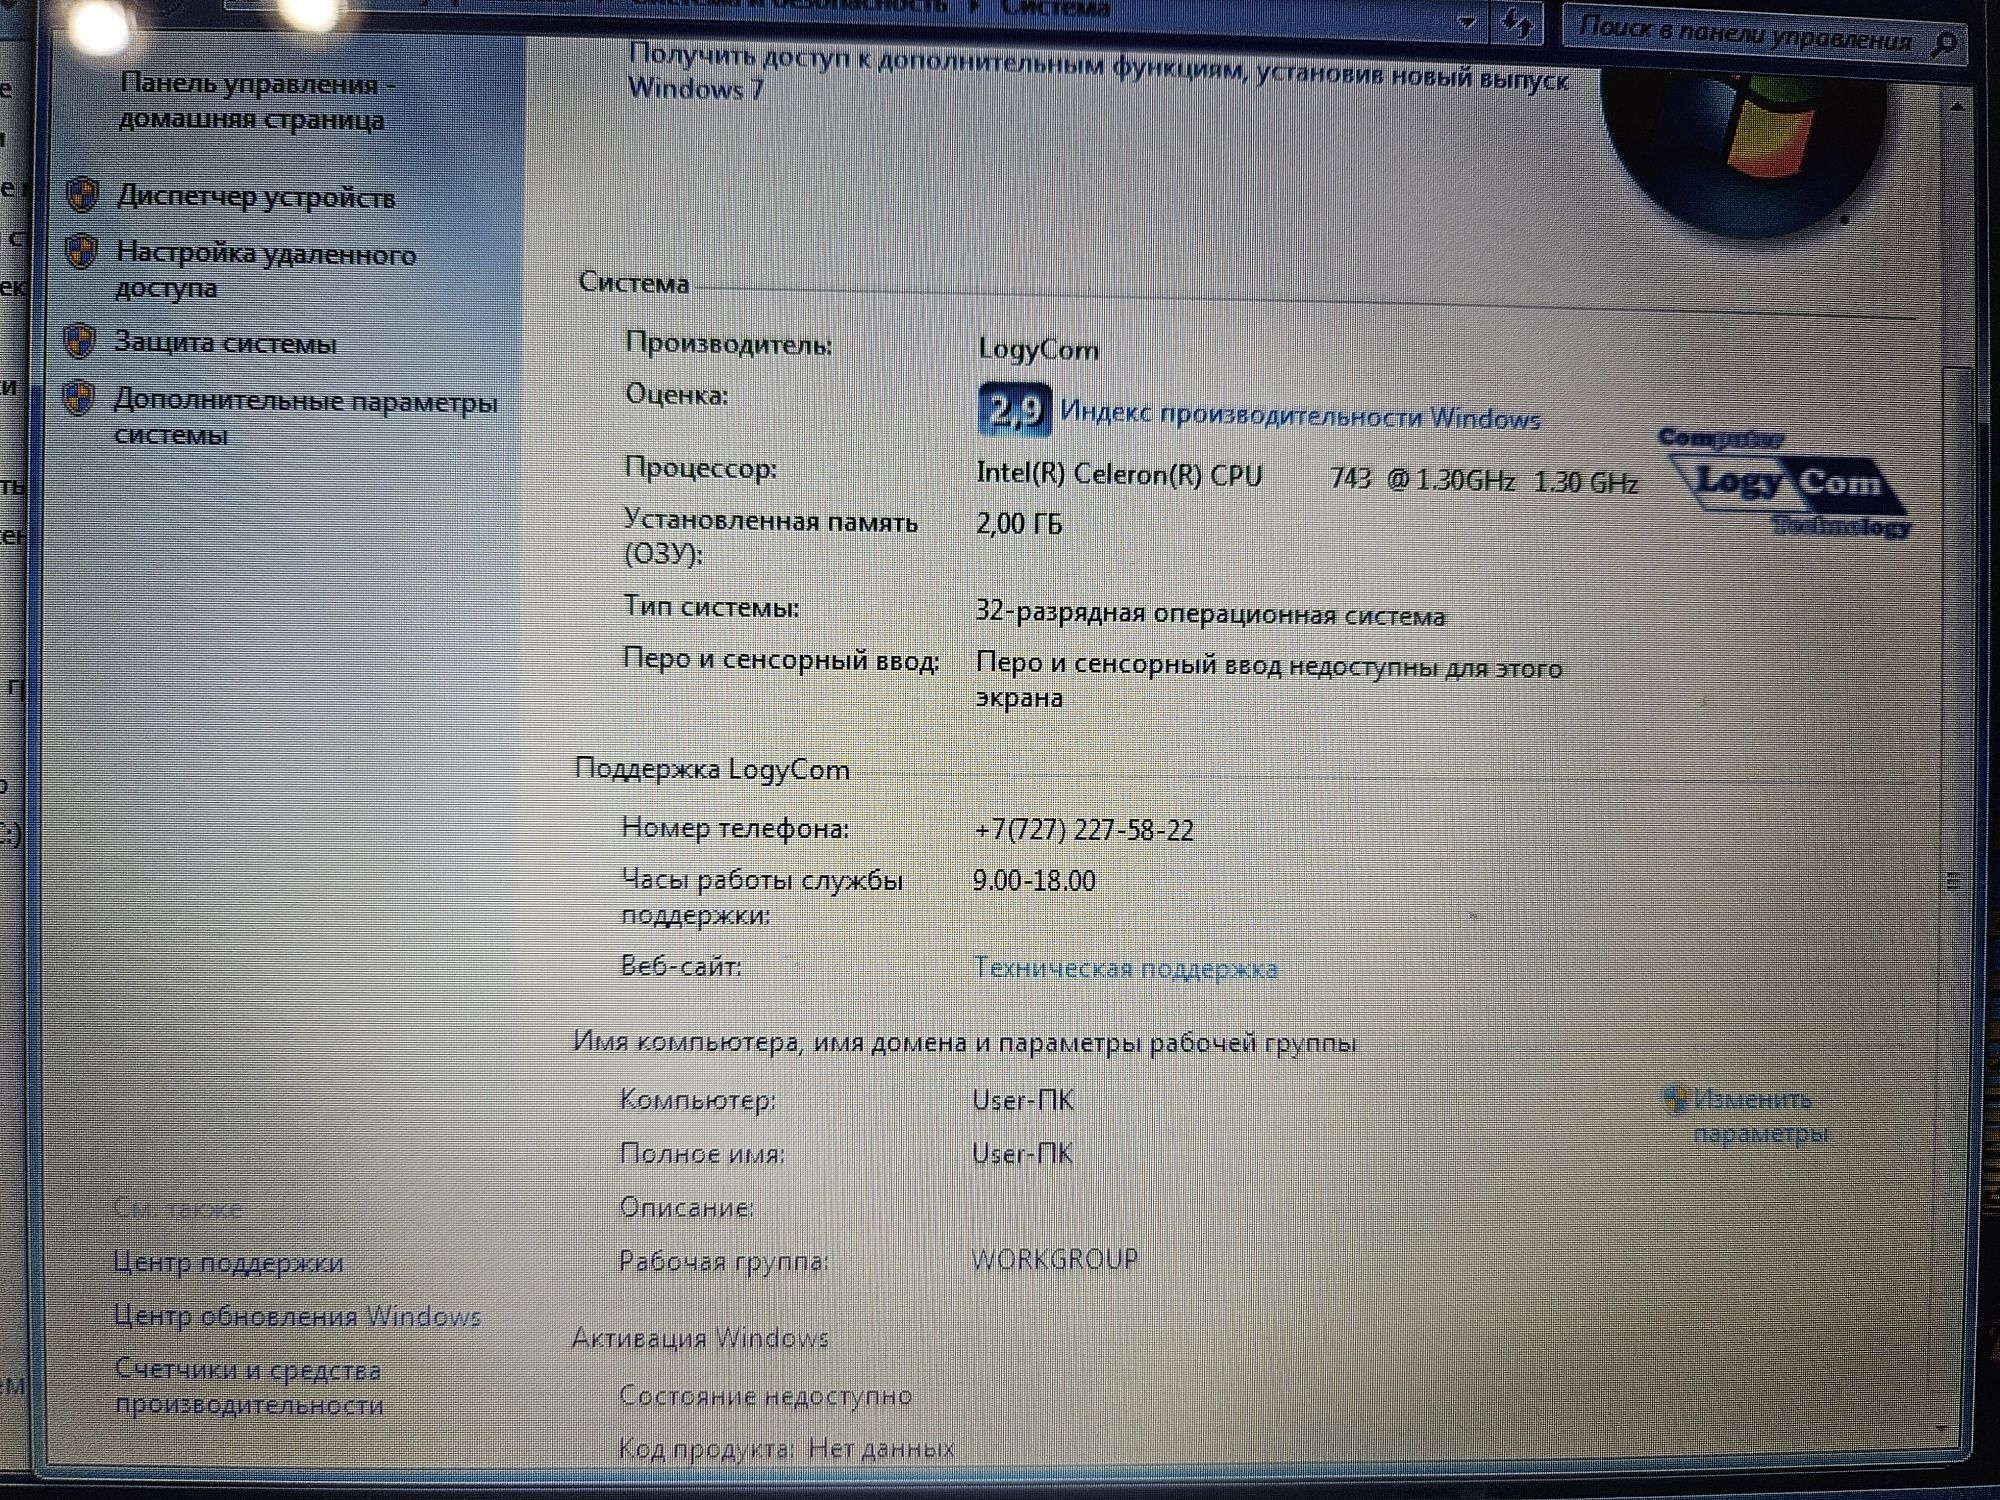This screenshot has width=2000, height=1500.
Task: Click the search magnifier icon
Action: (1945, 44)
